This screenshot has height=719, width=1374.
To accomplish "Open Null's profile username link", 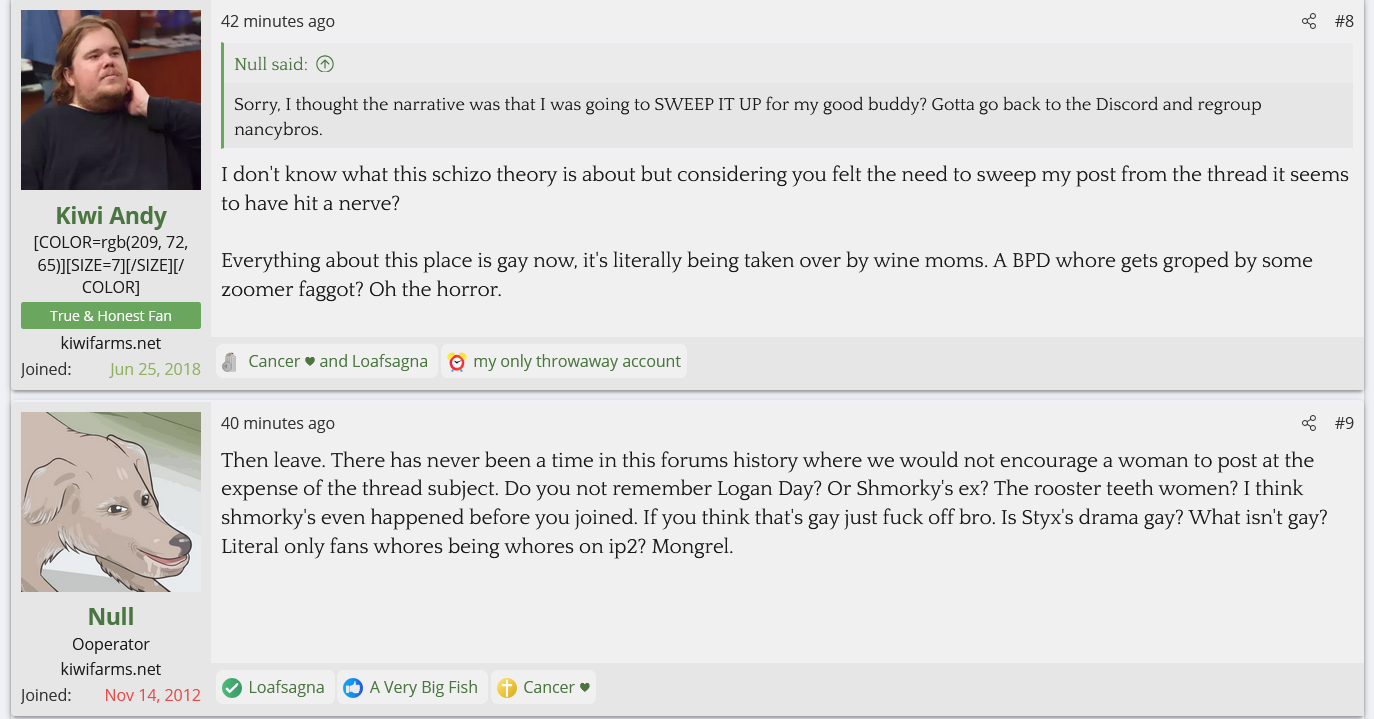I will point(111,616).
